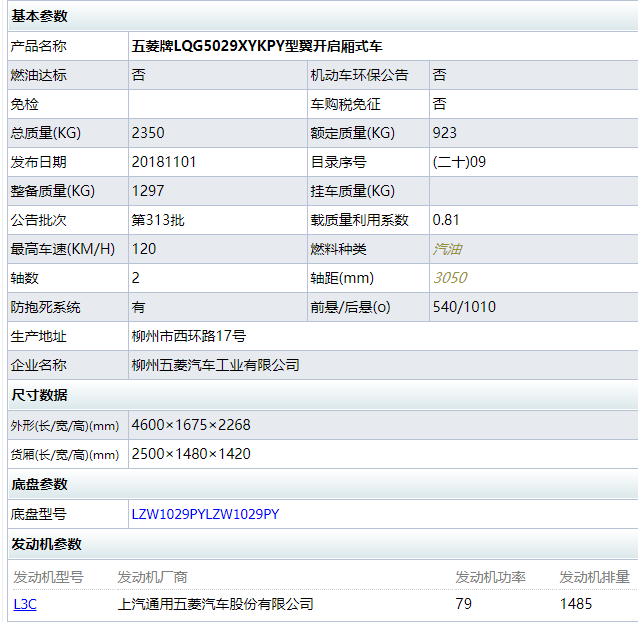Click the 挂车质量(KG) label
Viewport: 638px width, 622px height.
click(353, 191)
